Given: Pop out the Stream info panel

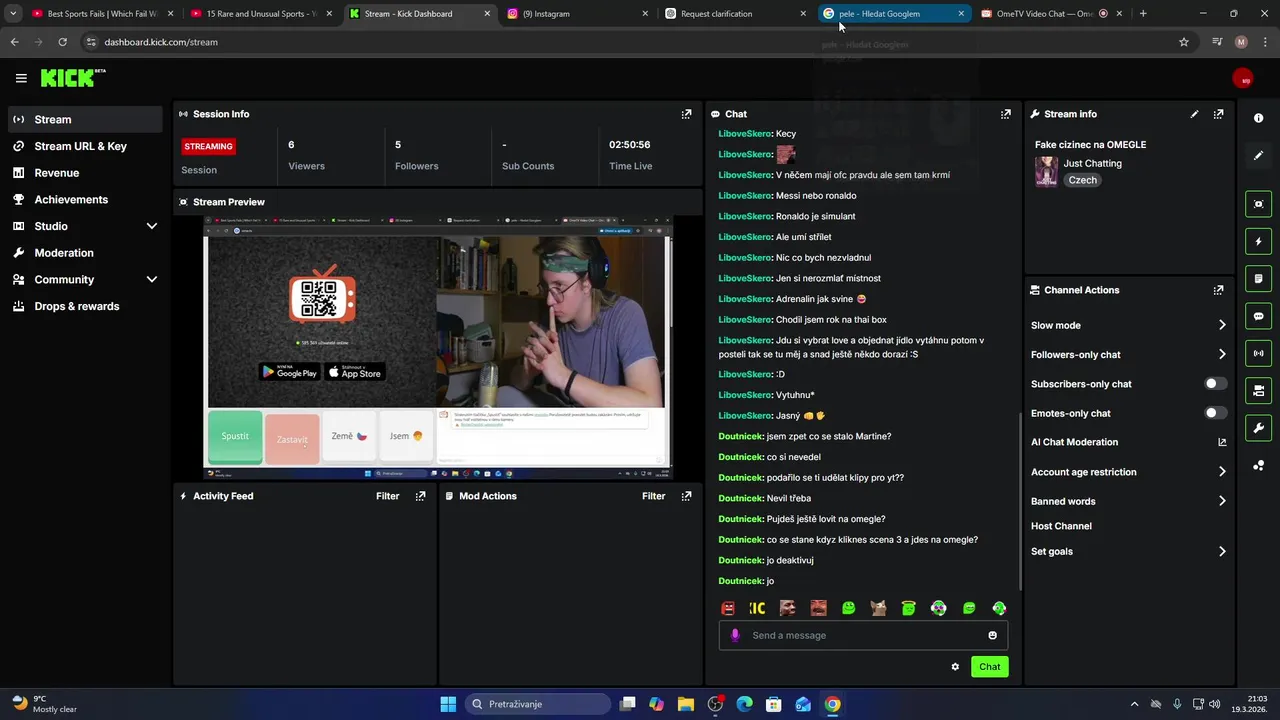Looking at the screenshot, I should (1218, 114).
